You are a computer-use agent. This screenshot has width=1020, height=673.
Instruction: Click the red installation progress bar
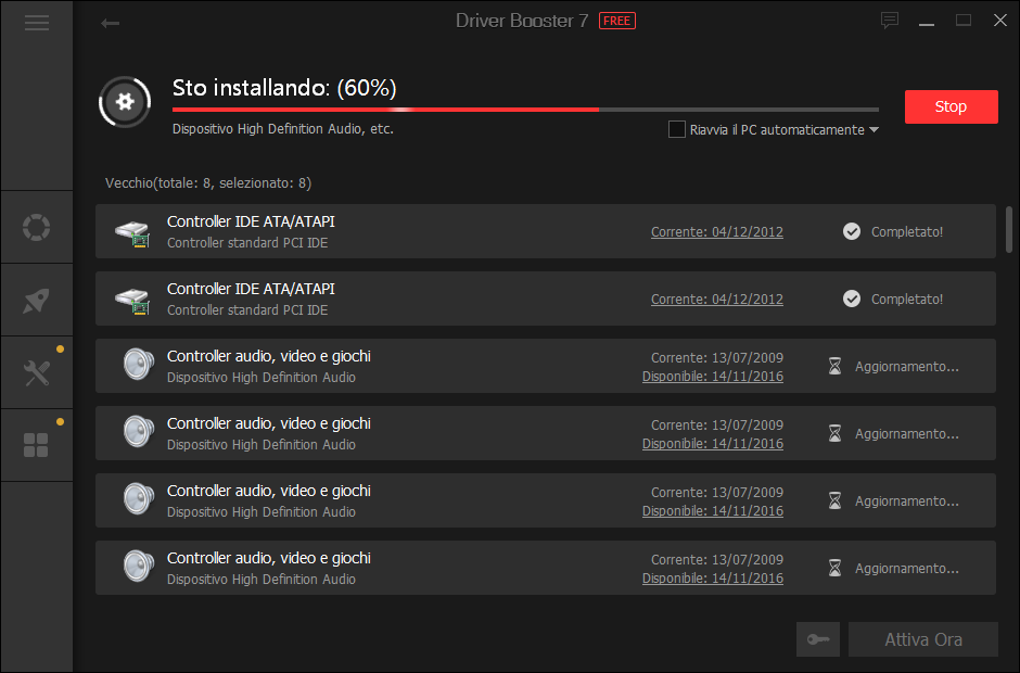526,110
